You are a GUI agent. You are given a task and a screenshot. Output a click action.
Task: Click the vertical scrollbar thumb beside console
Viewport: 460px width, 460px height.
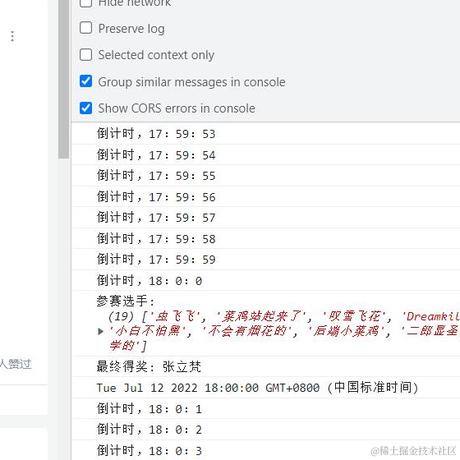click(x=63, y=78)
